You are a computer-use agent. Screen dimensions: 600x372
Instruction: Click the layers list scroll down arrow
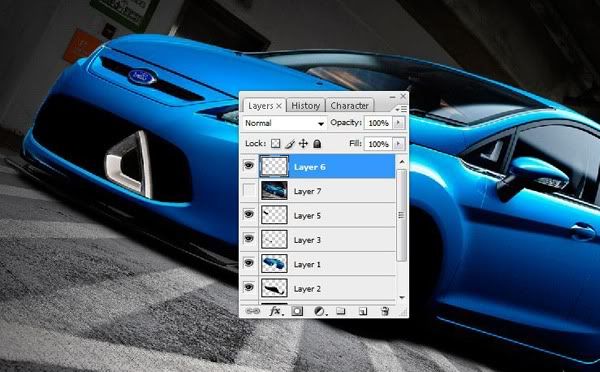(401, 297)
